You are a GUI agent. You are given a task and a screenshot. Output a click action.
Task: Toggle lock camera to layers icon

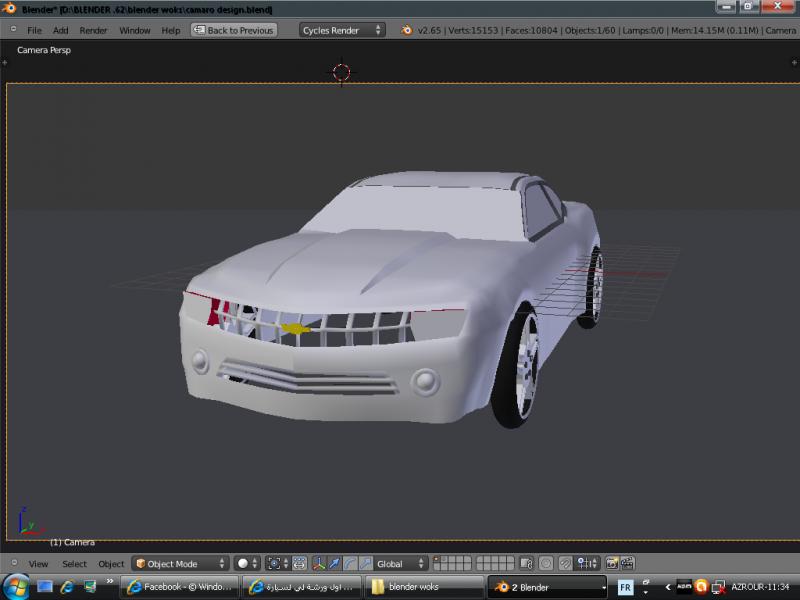pyautogui.click(x=527, y=564)
